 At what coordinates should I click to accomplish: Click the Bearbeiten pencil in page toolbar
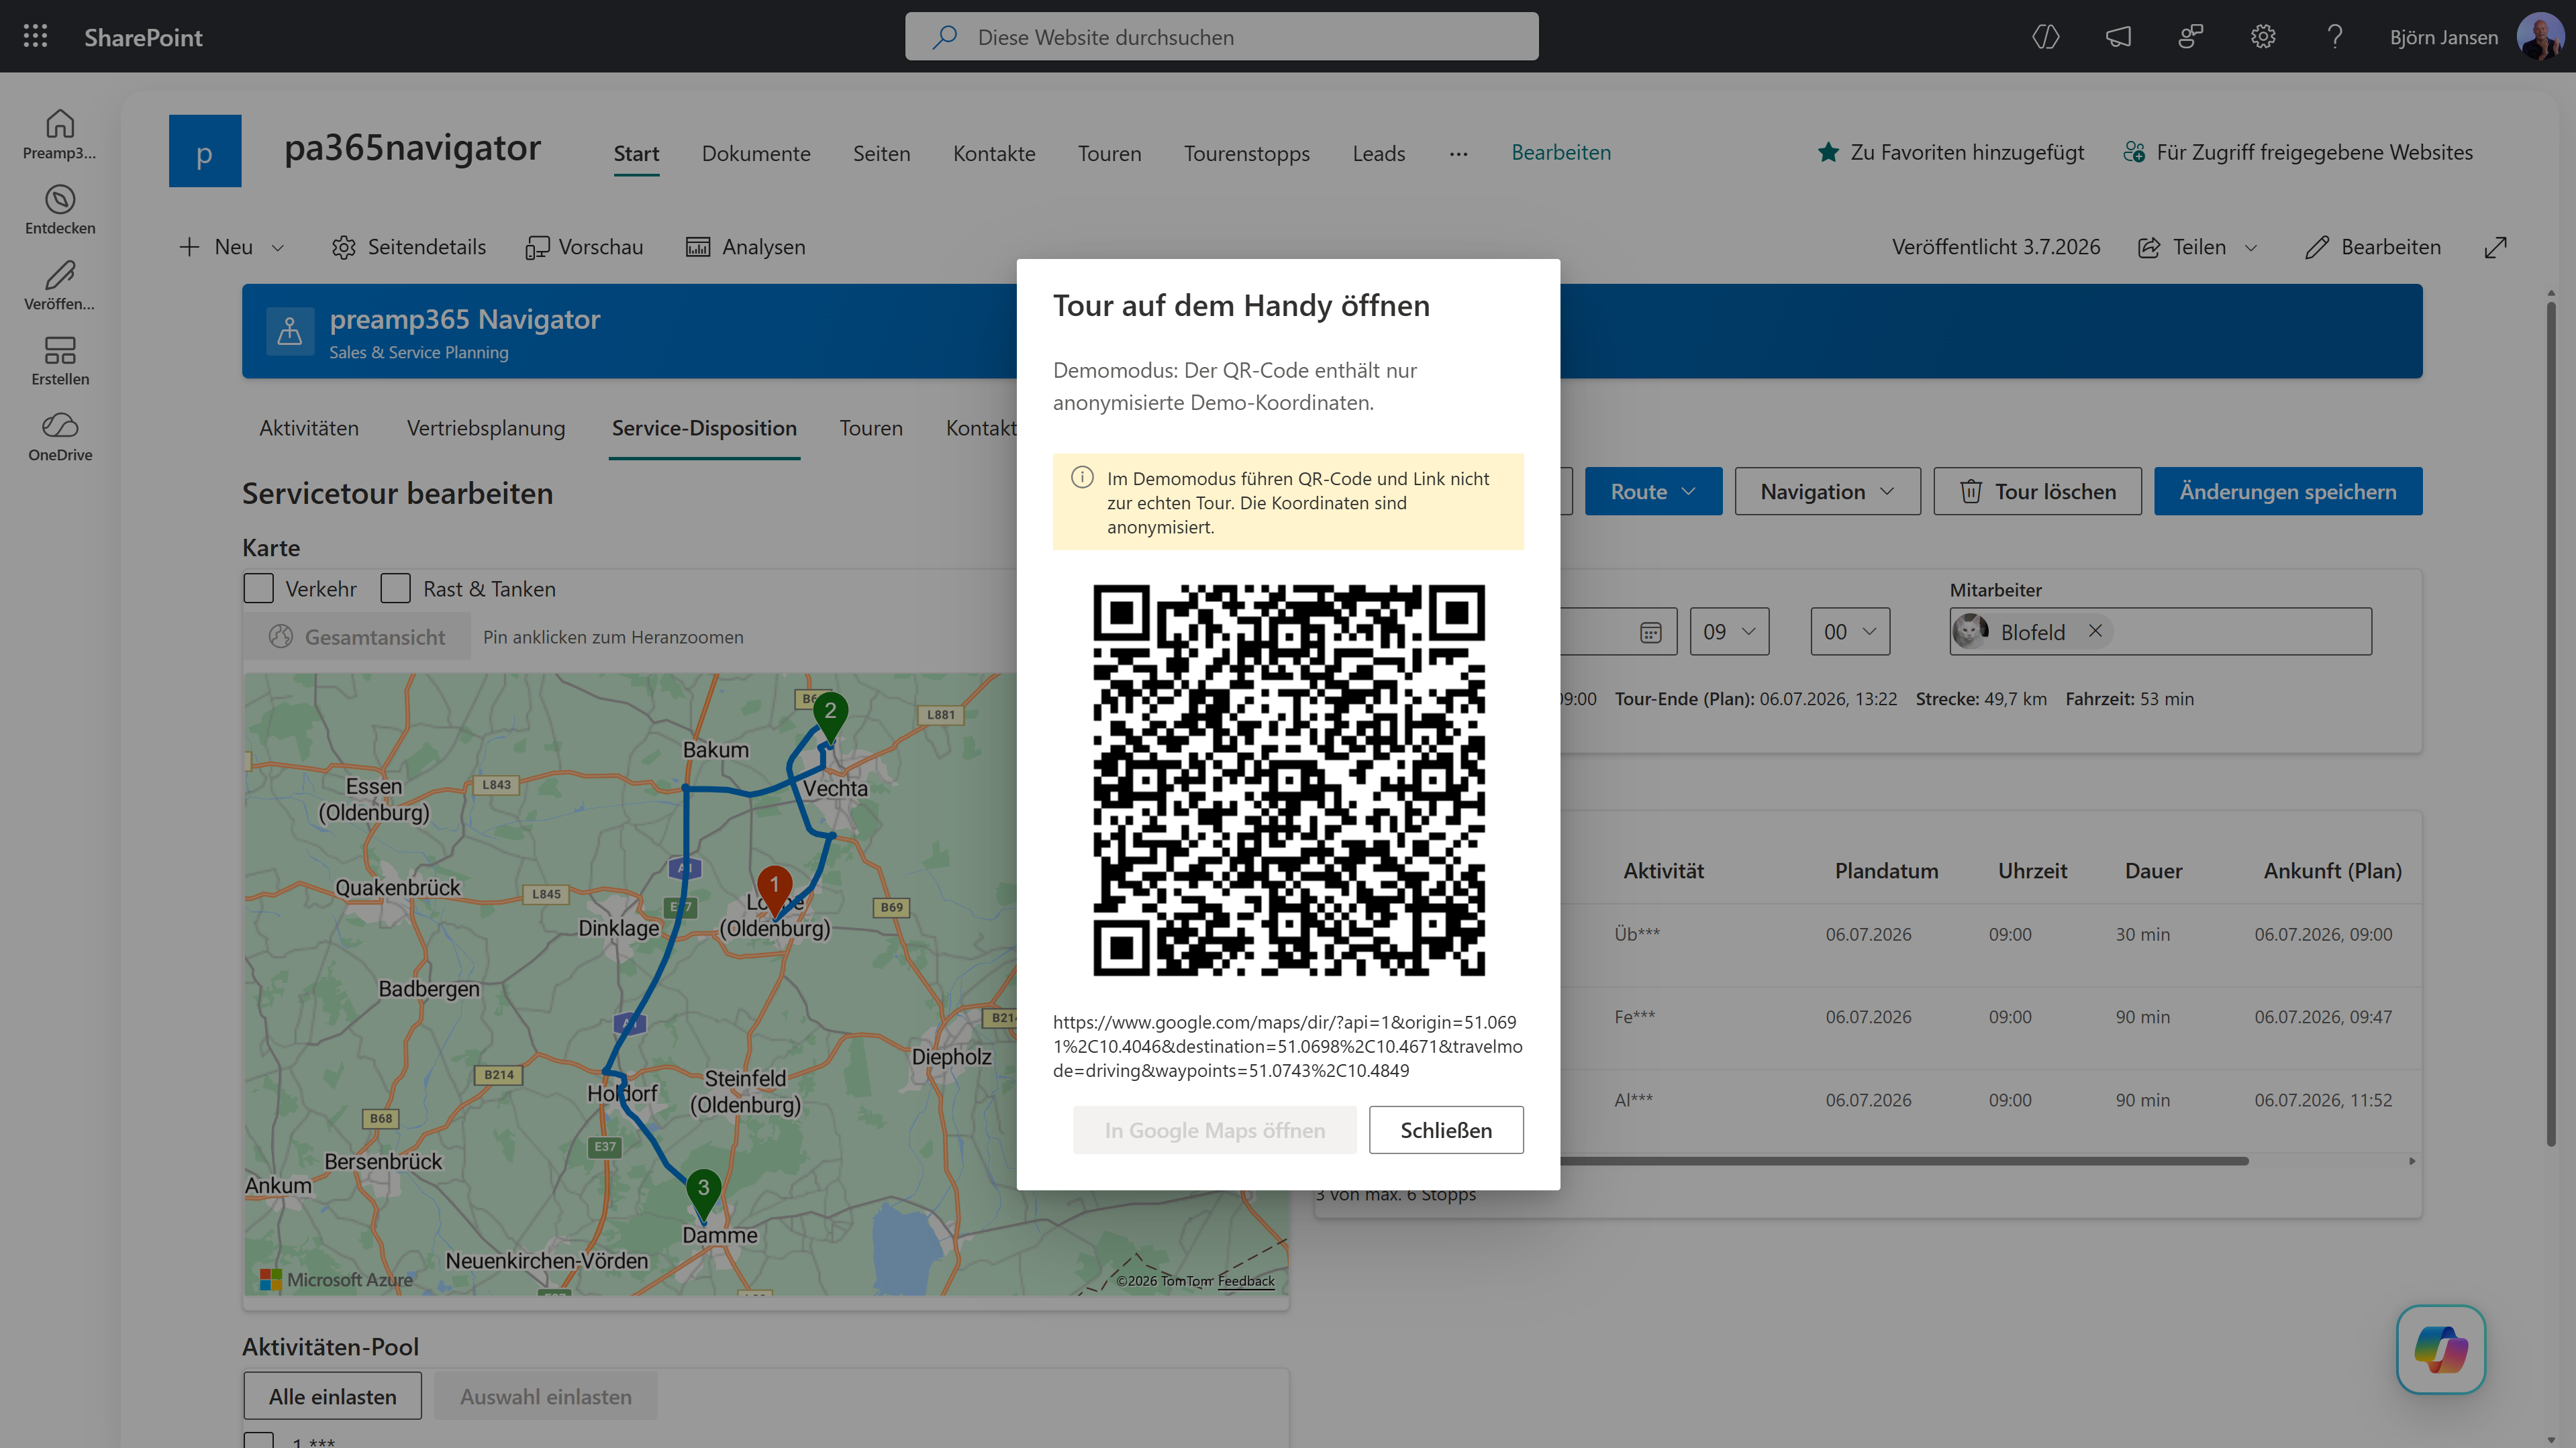(x=2373, y=247)
